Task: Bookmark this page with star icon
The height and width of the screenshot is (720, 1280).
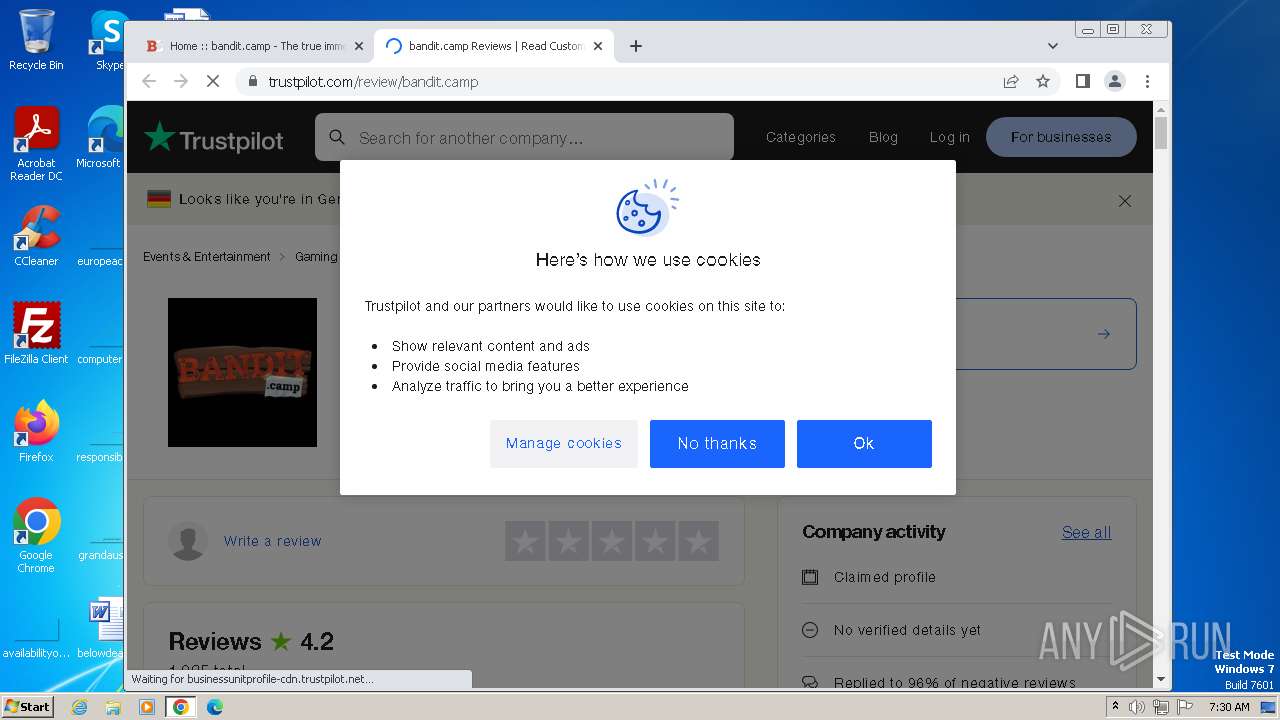Action: (x=1043, y=81)
